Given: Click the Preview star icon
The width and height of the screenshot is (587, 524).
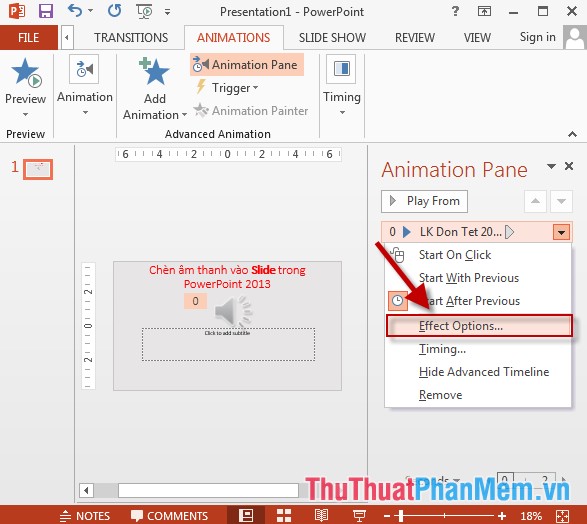Looking at the screenshot, I should 26,73.
